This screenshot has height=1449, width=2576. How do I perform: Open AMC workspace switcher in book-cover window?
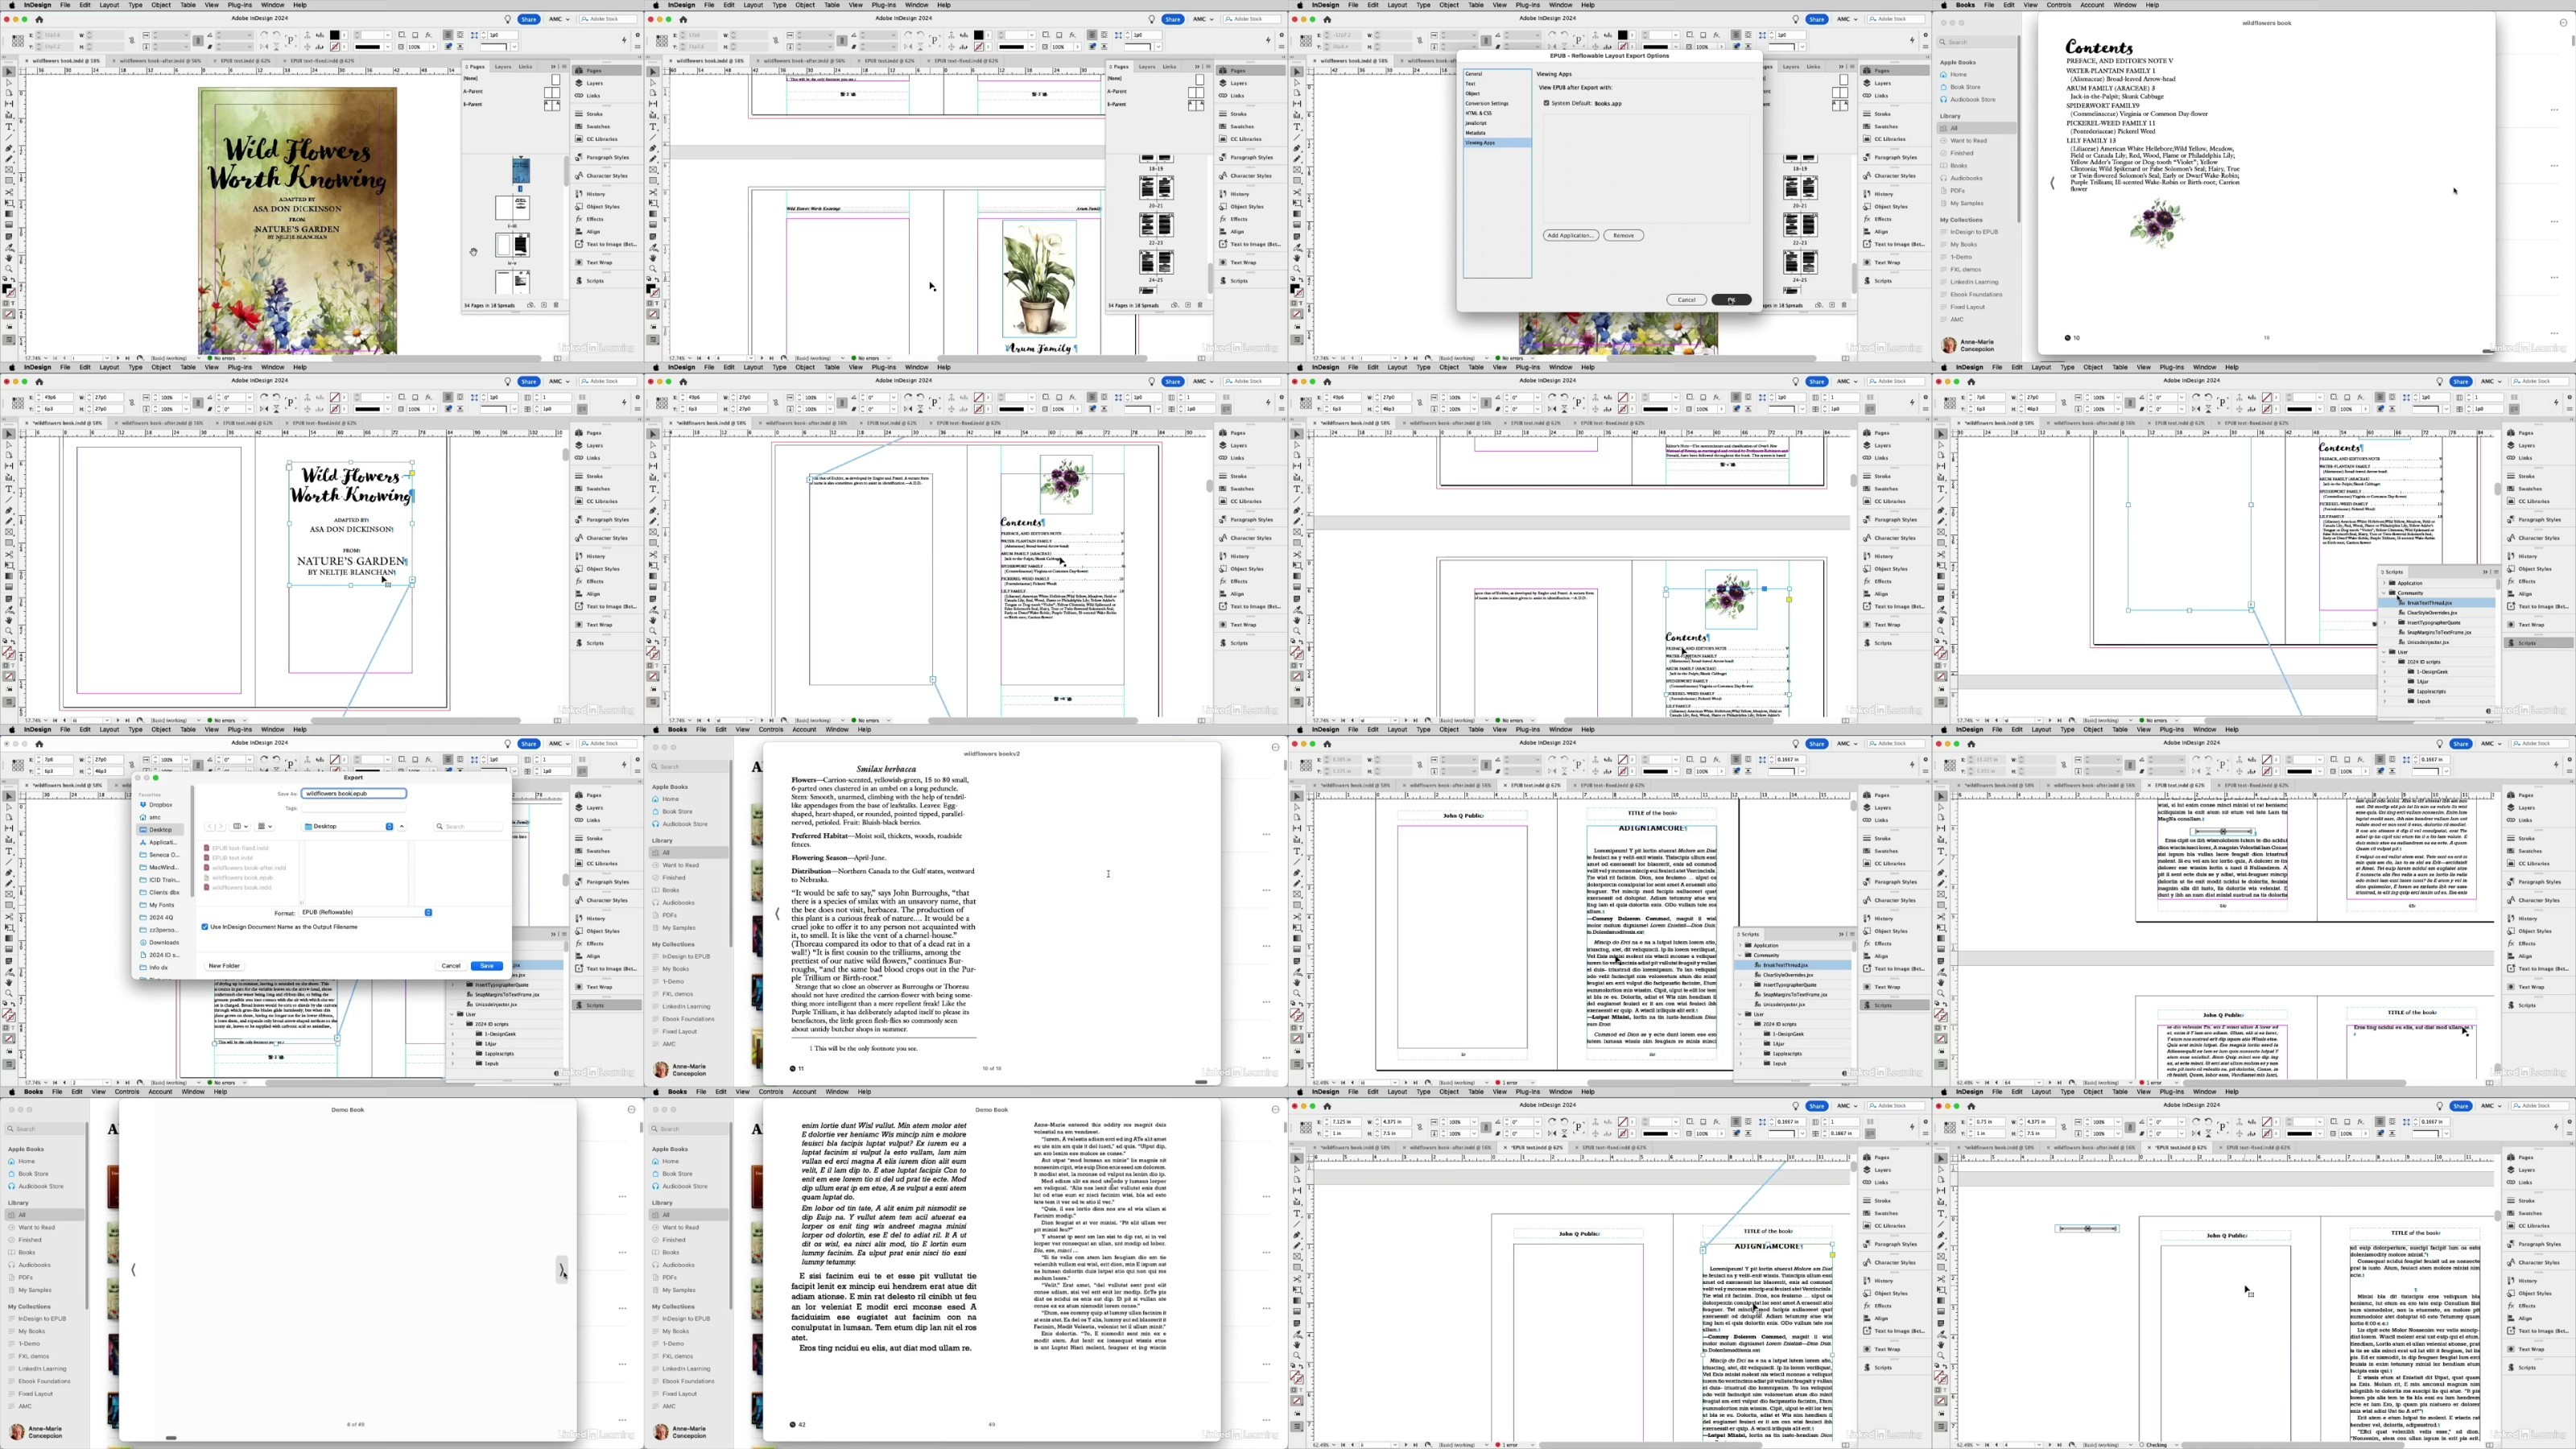559,19
